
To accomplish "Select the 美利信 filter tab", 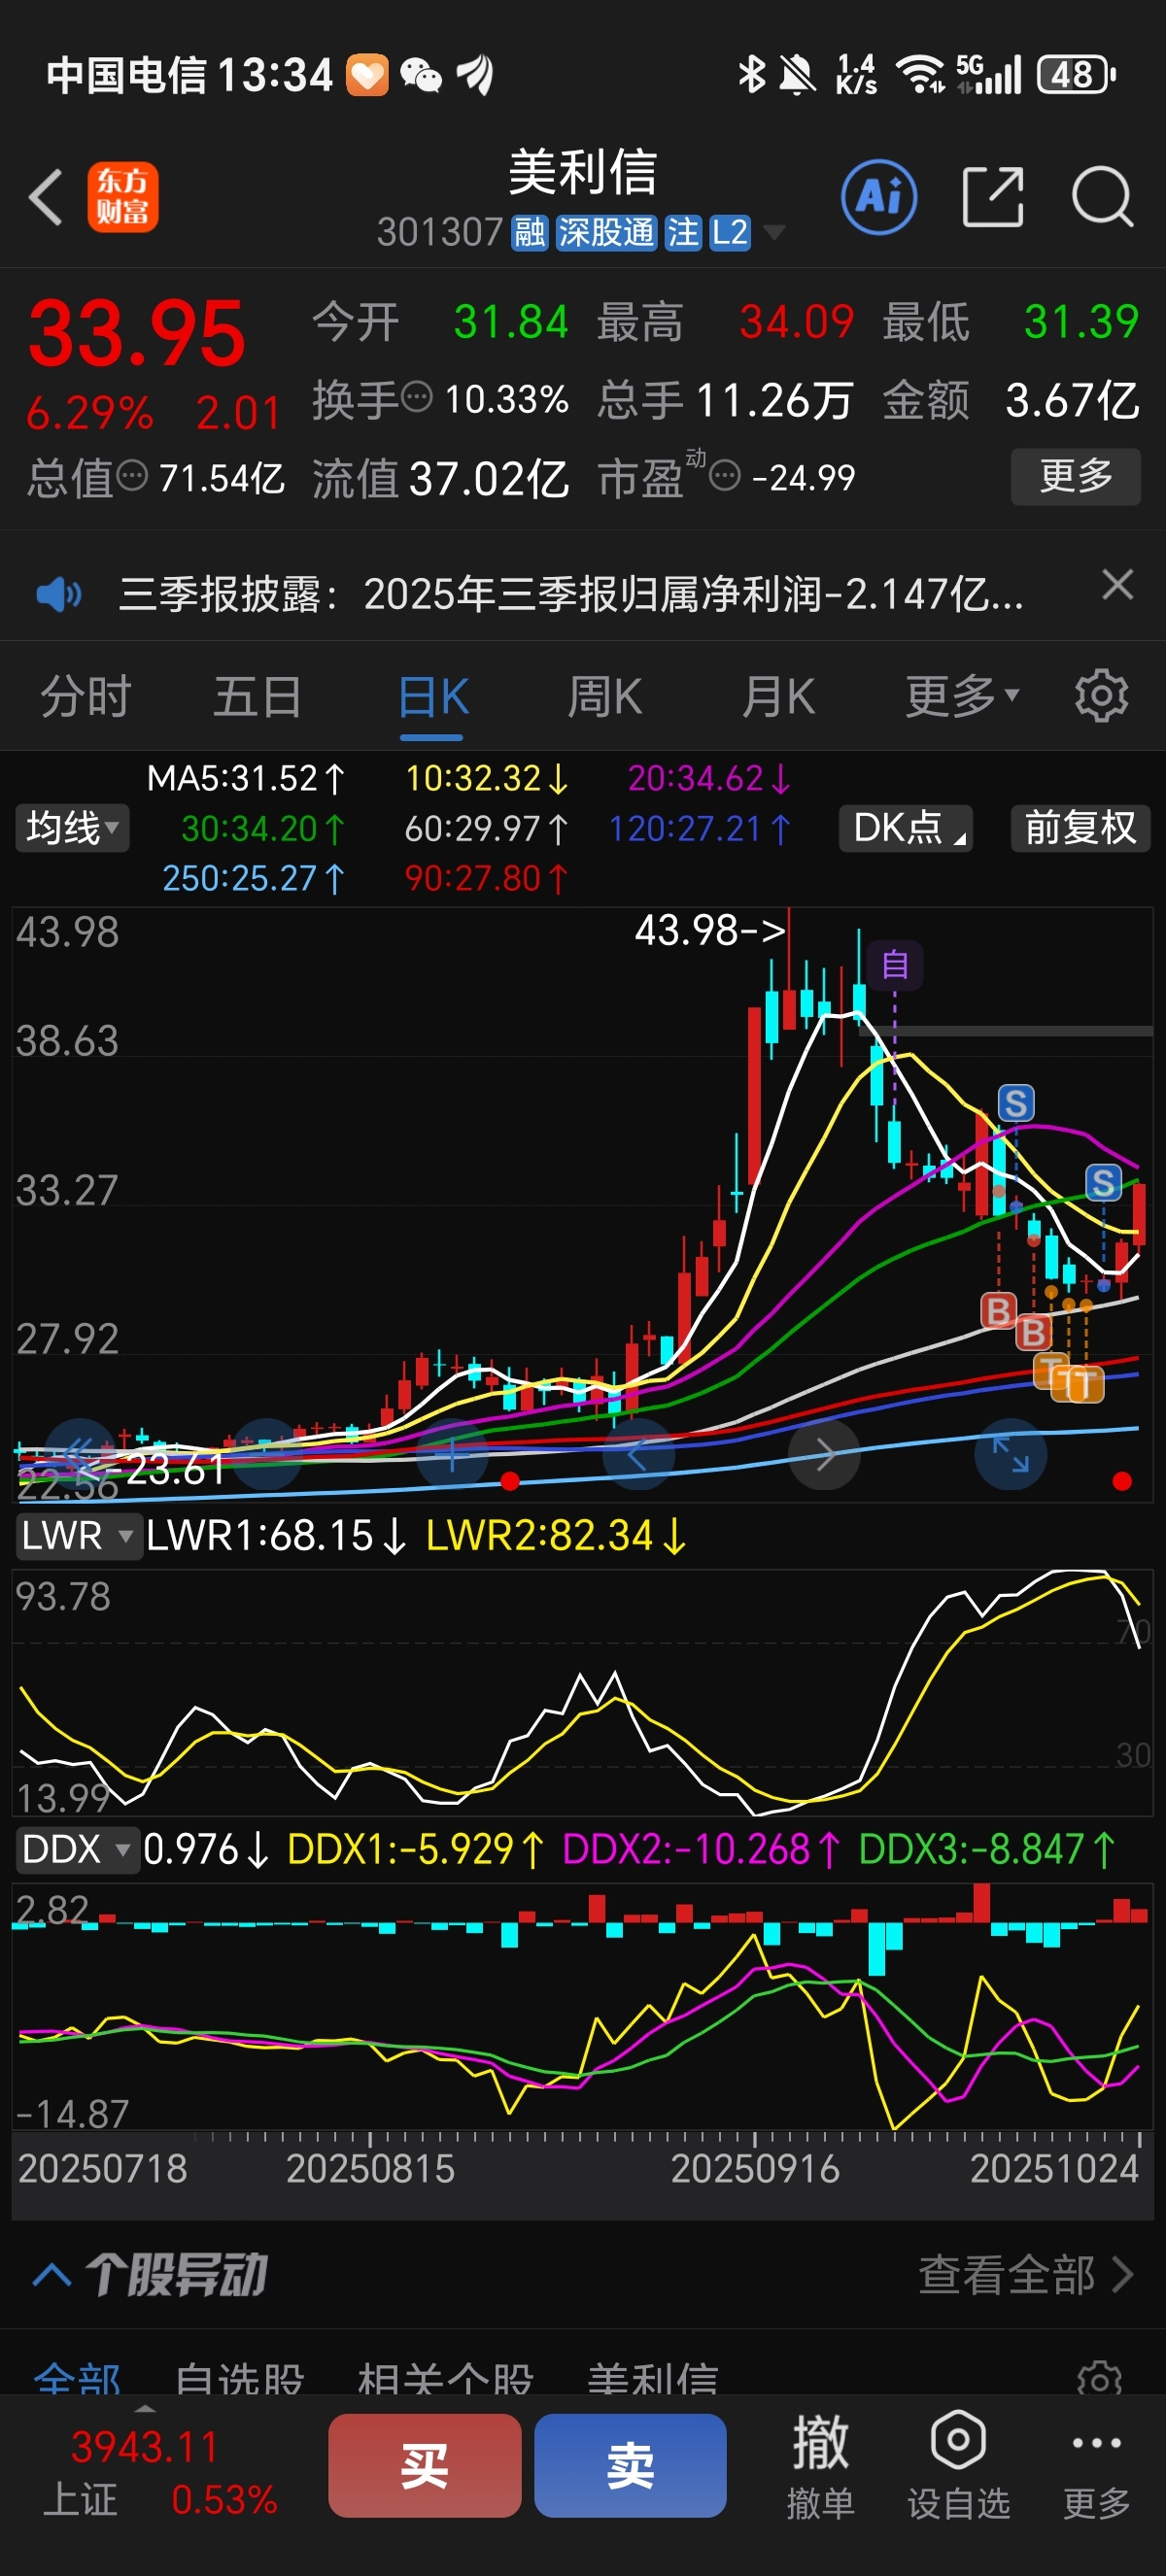I will click(x=652, y=2378).
